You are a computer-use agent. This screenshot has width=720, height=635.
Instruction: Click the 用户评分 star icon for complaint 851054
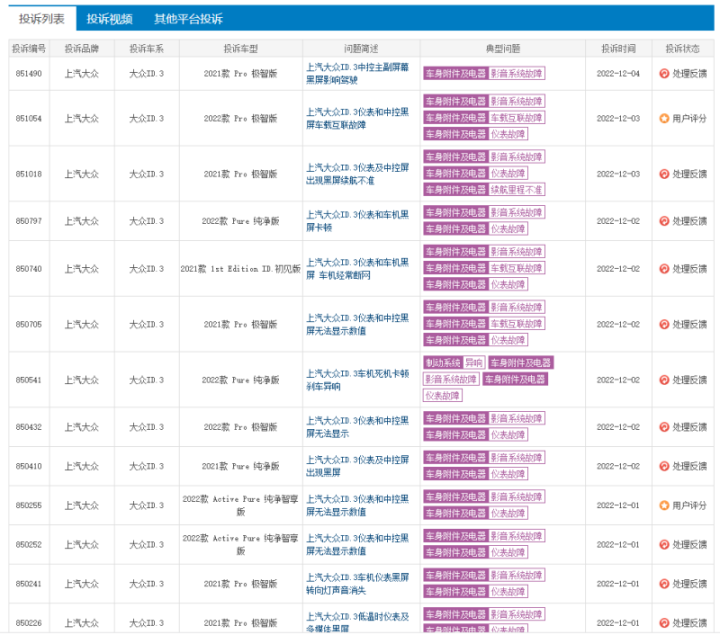(x=664, y=118)
